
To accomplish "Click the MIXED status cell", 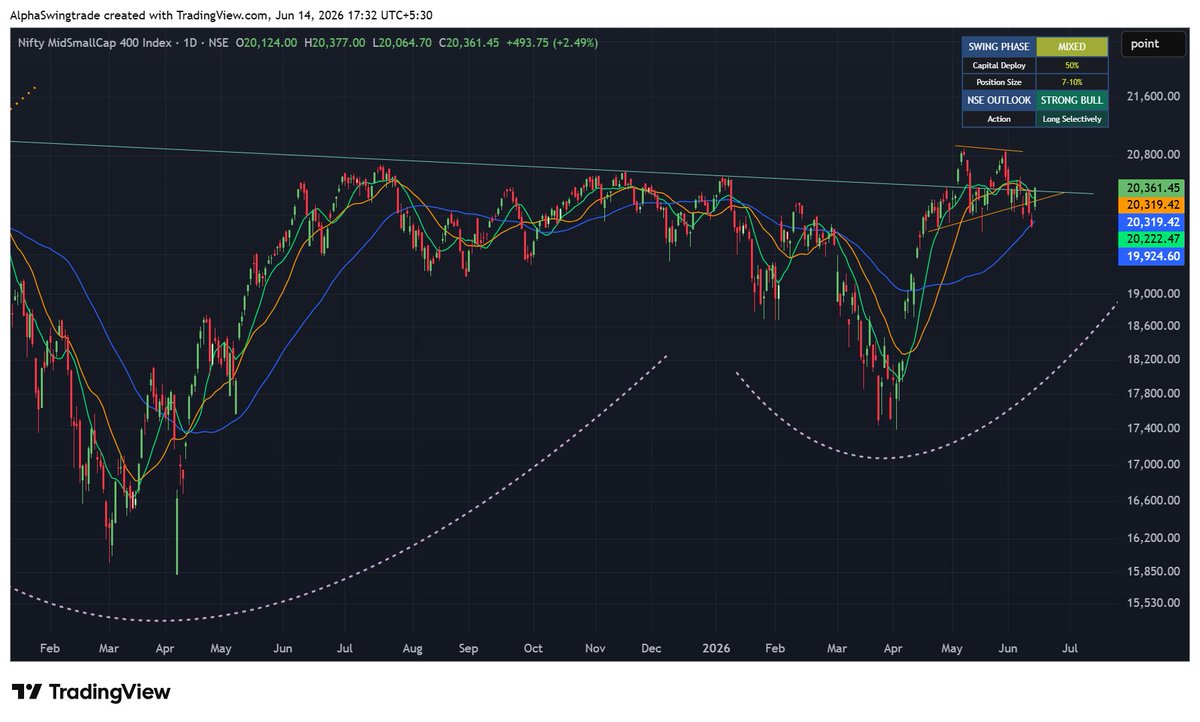I will (1072, 46).
